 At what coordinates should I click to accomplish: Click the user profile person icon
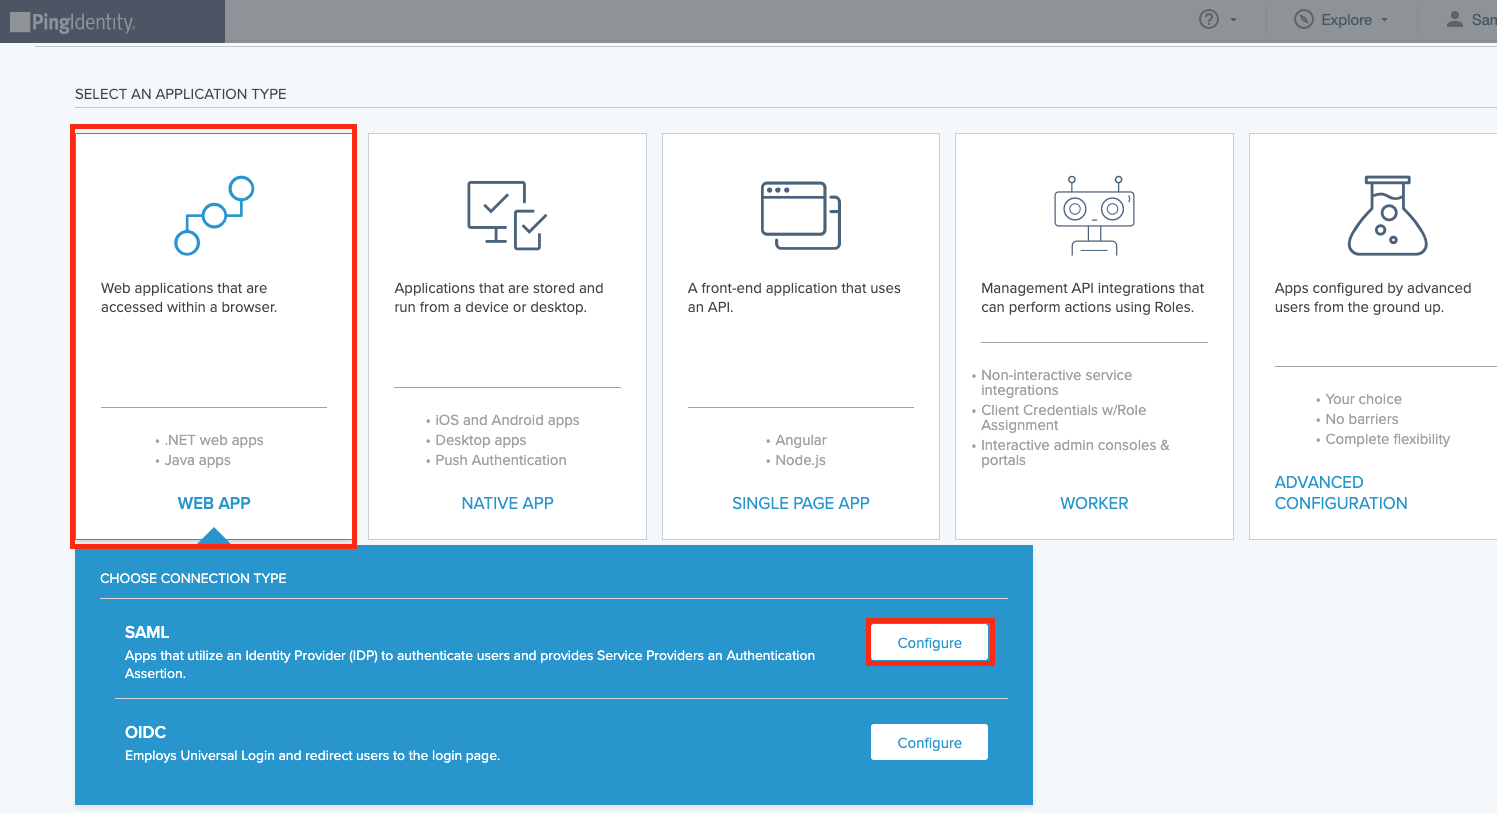pos(1454,19)
